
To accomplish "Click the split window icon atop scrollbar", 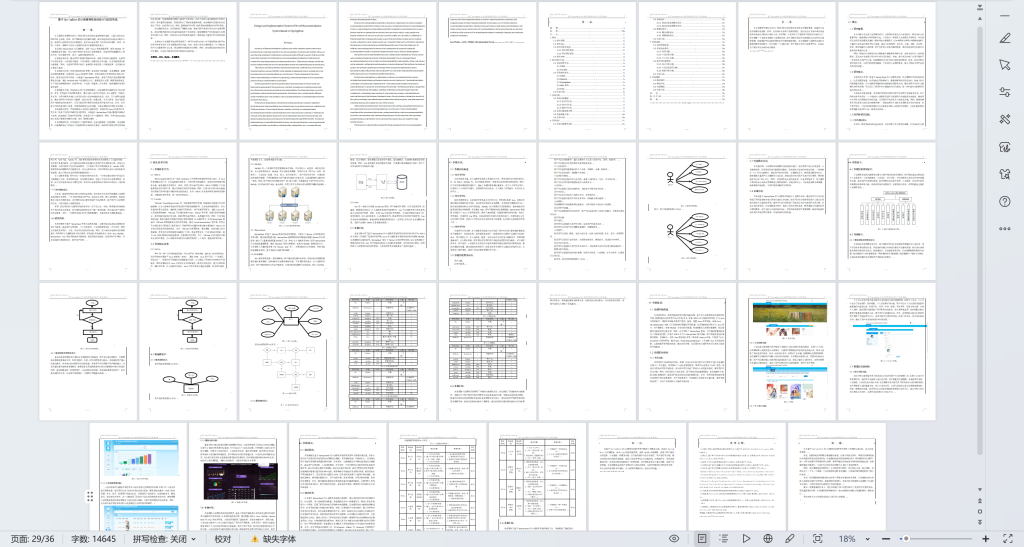I will [980, 8].
